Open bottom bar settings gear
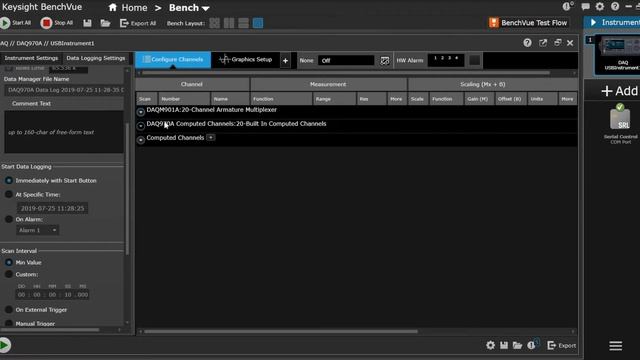 point(490,345)
